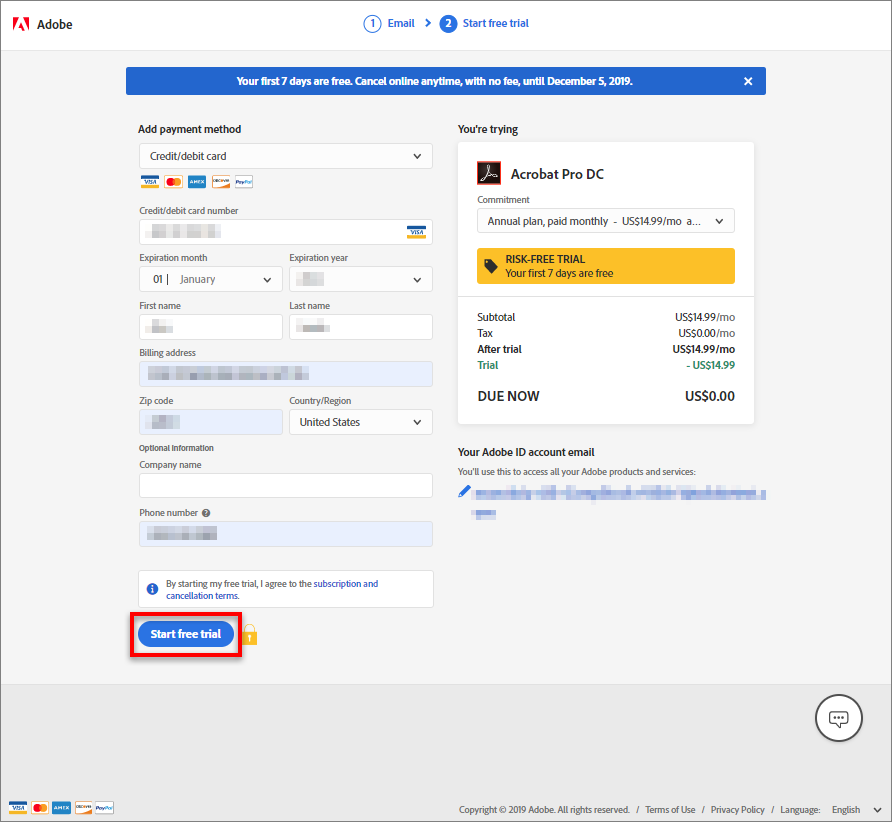Dismiss the blue free trial banner
The width and height of the screenshot is (892, 822).
point(748,81)
